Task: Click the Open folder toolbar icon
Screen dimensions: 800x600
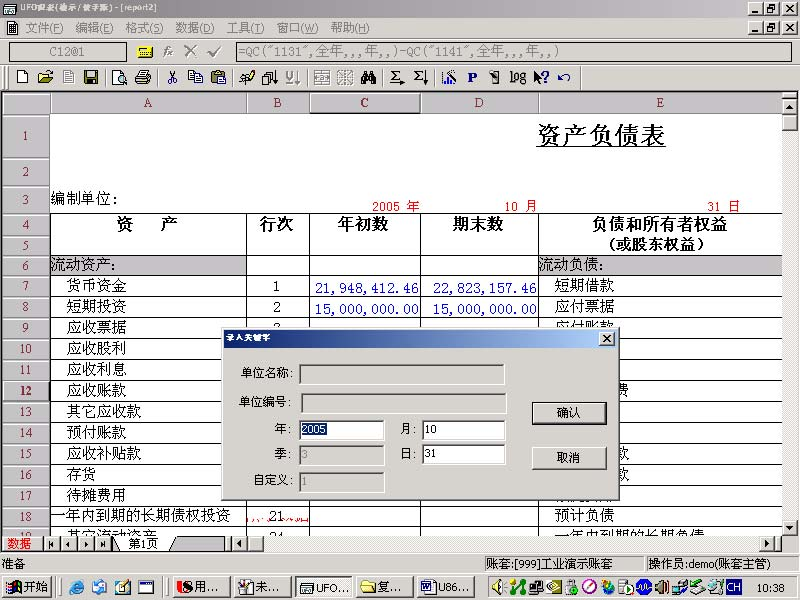Action: (45, 77)
